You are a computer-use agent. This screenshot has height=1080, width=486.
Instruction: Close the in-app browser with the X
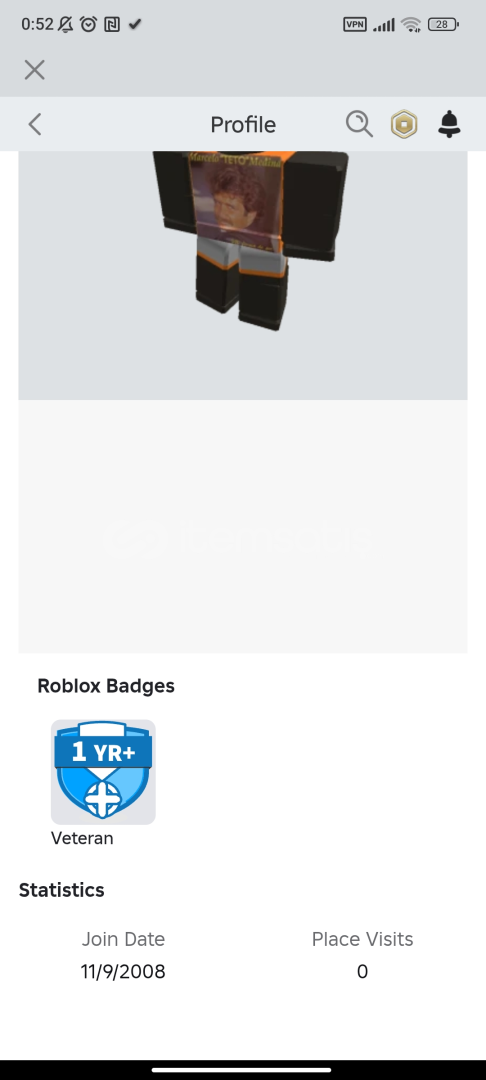(x=34, y=70)
